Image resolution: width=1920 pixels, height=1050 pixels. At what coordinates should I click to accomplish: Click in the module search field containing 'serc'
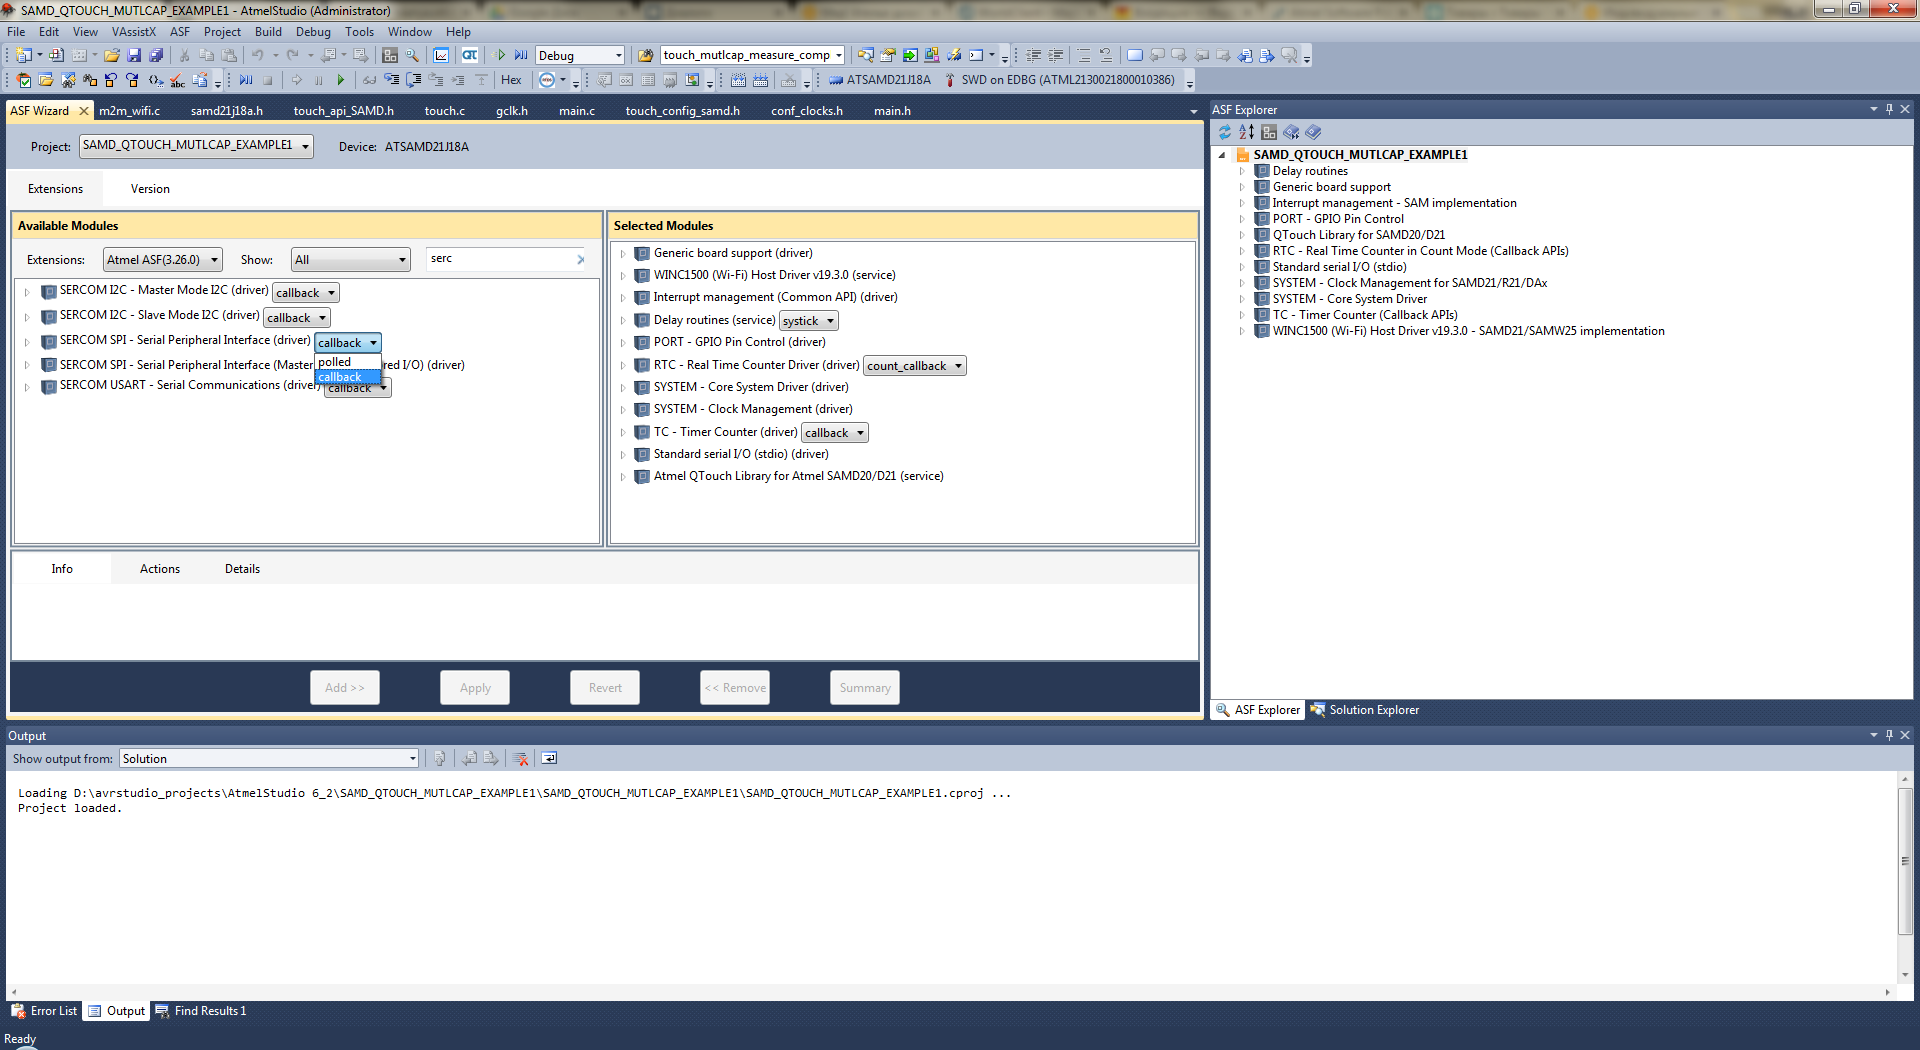[500, 260]
